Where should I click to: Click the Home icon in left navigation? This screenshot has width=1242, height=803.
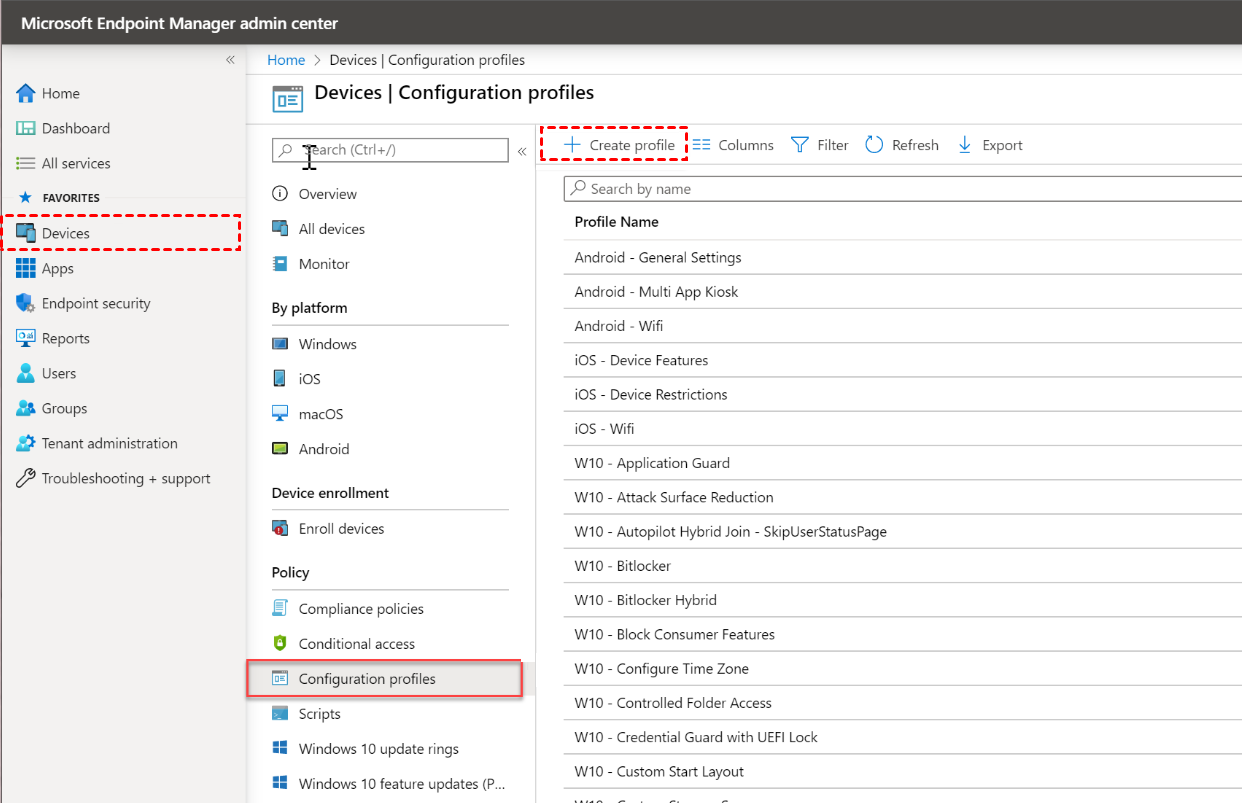click(x=26, y=93)
